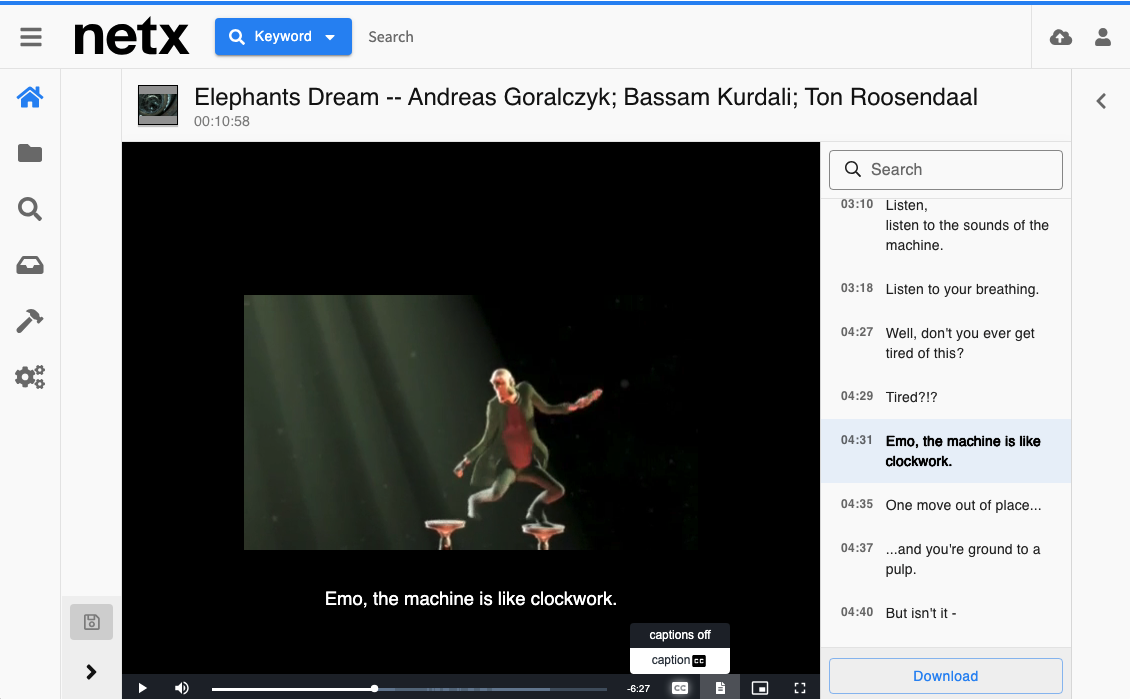Image resolution: width=1130 pixels, height=699 pixels.
Task: Enable picture-in-picture mode
Action: 760,688
